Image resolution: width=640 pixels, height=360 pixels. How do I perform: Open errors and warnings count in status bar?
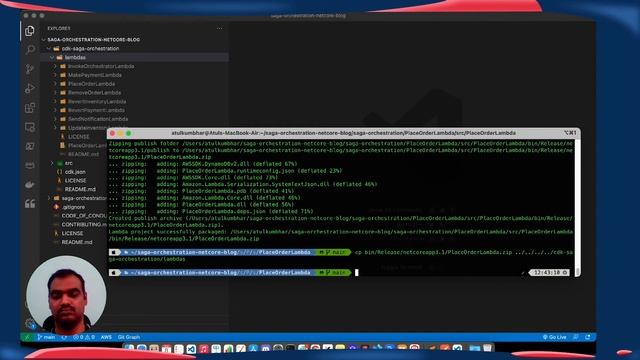pyautogui.click(x=83, y=337)
